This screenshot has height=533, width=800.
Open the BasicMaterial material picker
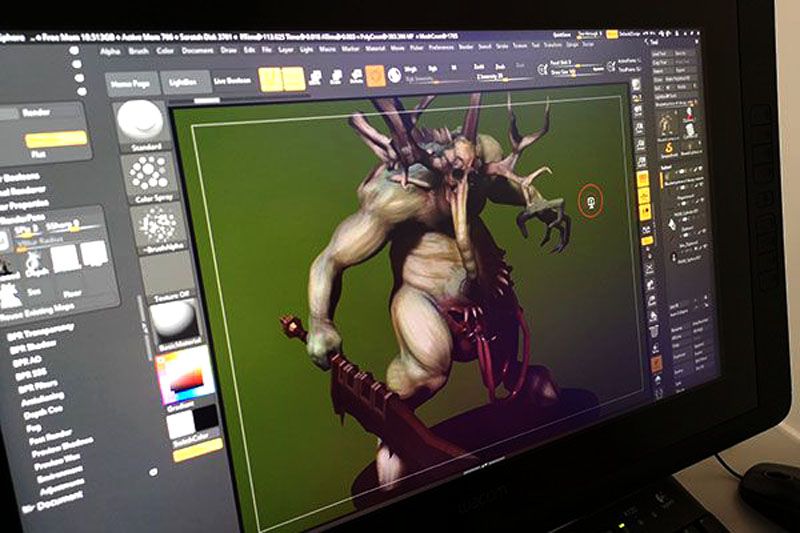[176, 322]
